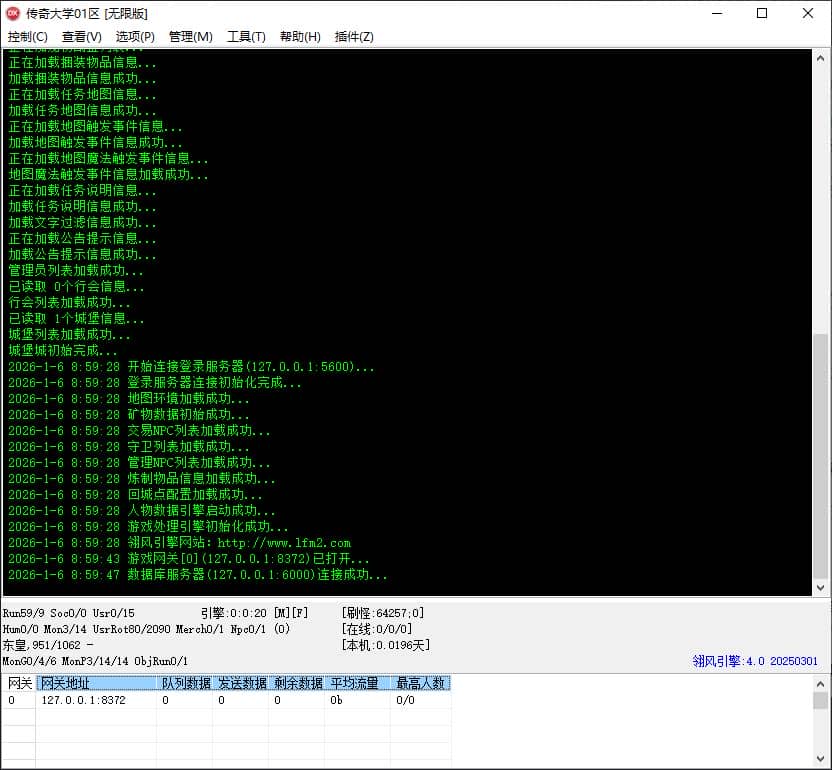Open the 选项(P) menu
832x770 pixels.
click(x=135, y=37)
